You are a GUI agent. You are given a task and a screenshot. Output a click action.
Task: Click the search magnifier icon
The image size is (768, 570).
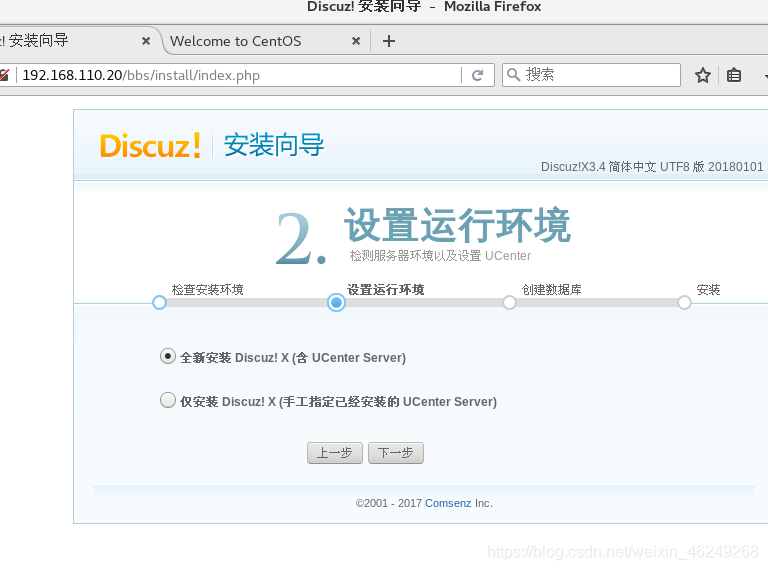513,74
